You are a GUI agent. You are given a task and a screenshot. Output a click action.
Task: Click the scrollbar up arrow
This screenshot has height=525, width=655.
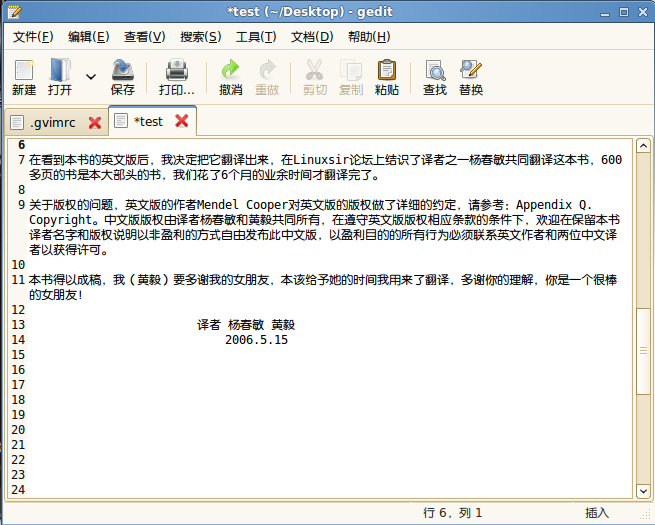[x=643, y=146]
